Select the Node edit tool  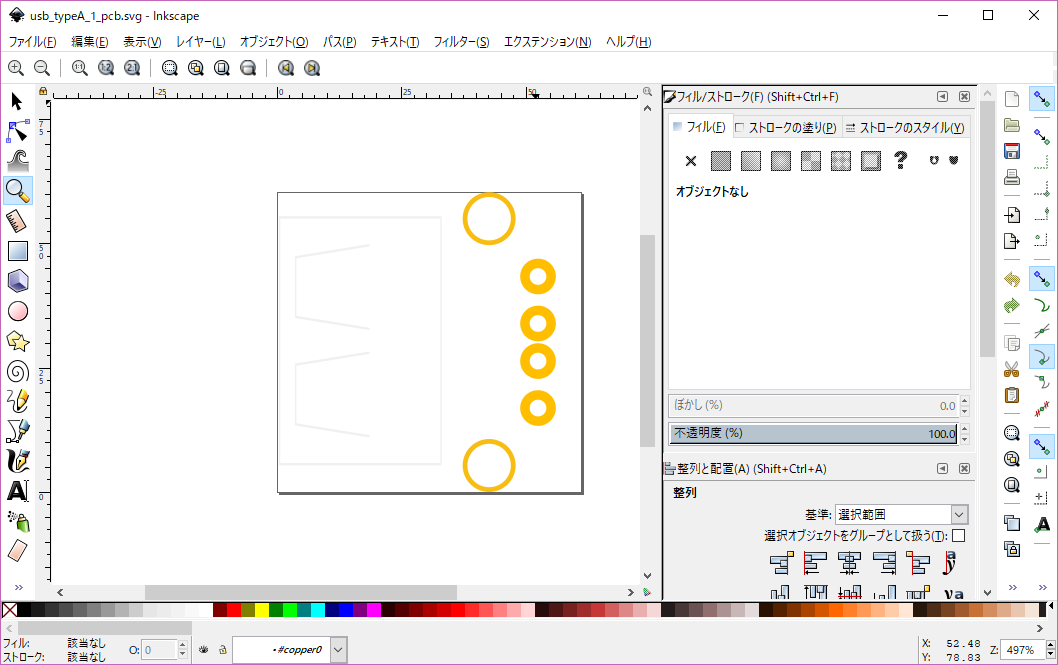point(17,130)
